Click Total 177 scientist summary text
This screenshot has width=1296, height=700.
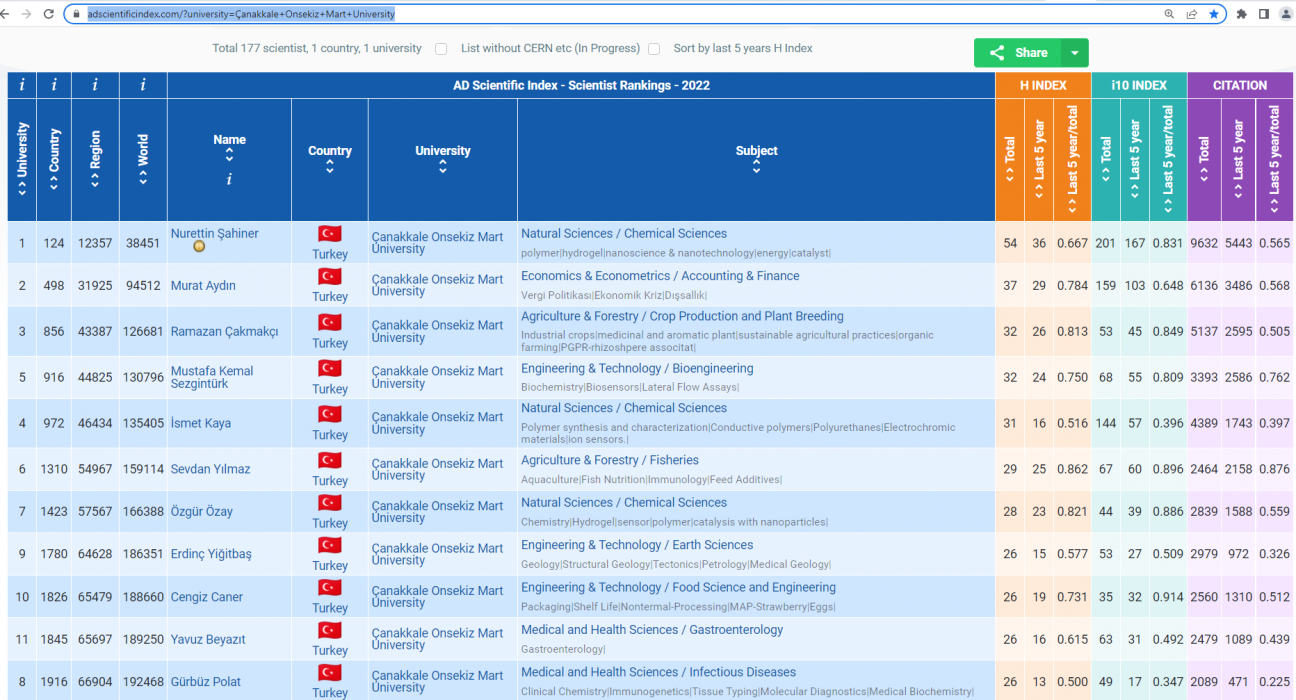click(x=317, y=49)
